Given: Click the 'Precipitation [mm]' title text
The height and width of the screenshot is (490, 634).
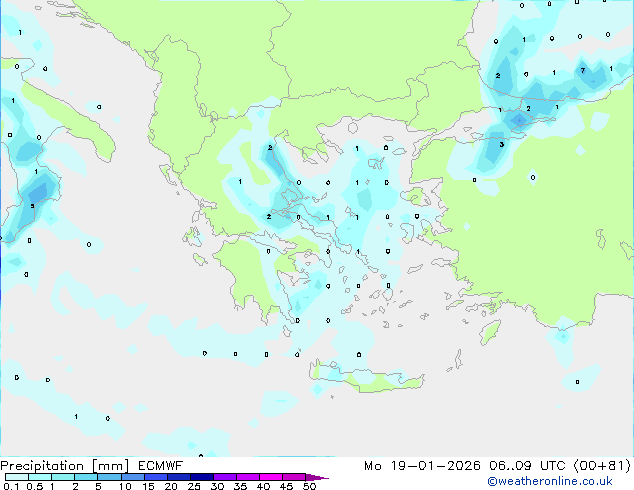Looking at the screenshot, I should (64, 466).
